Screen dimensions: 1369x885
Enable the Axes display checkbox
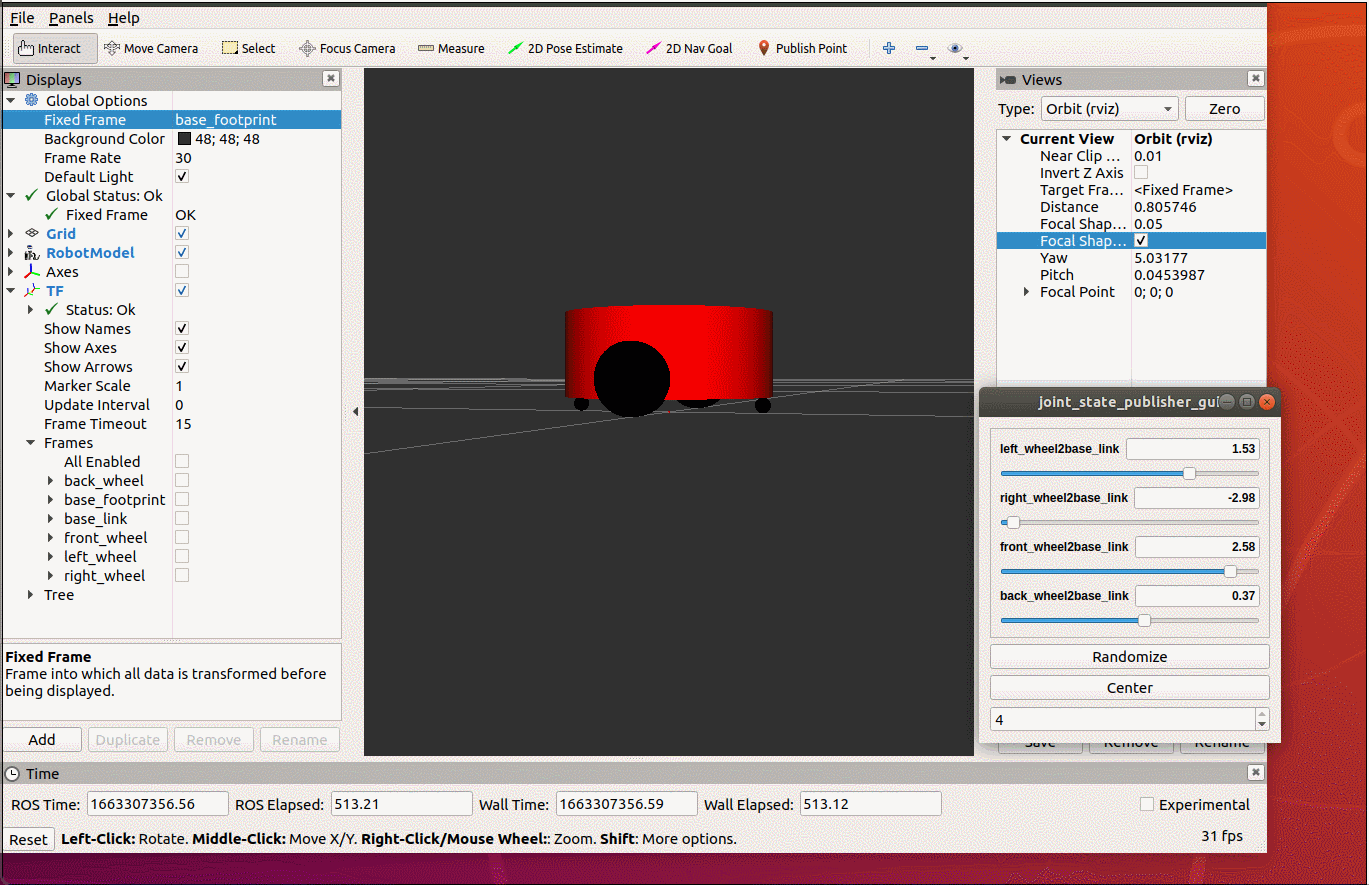pyautogui.click(x=182, y=272)
